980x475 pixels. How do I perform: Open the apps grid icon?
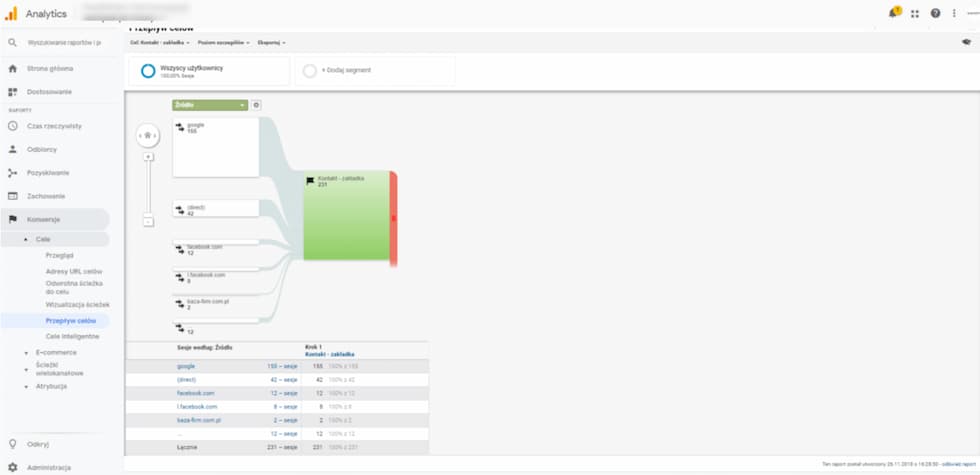[x=915, y=13]
